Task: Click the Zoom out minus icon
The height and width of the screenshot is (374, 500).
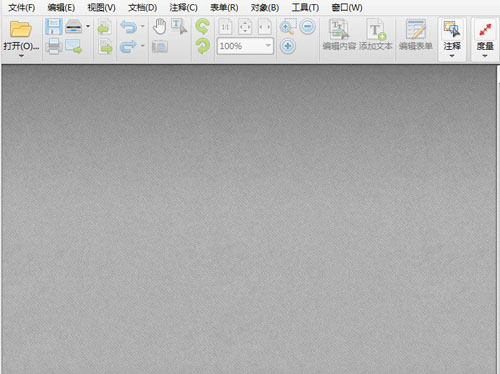Action: (307, 26)
